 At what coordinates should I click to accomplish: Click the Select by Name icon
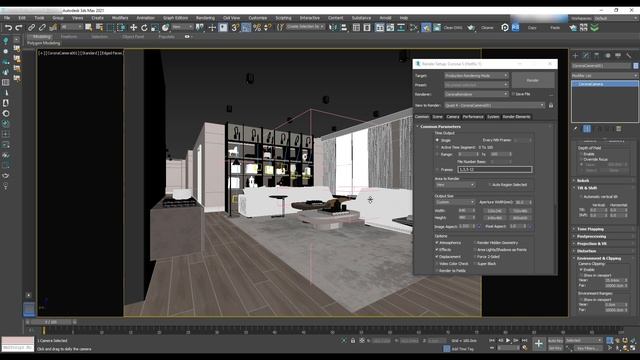(x=99, y=27)
